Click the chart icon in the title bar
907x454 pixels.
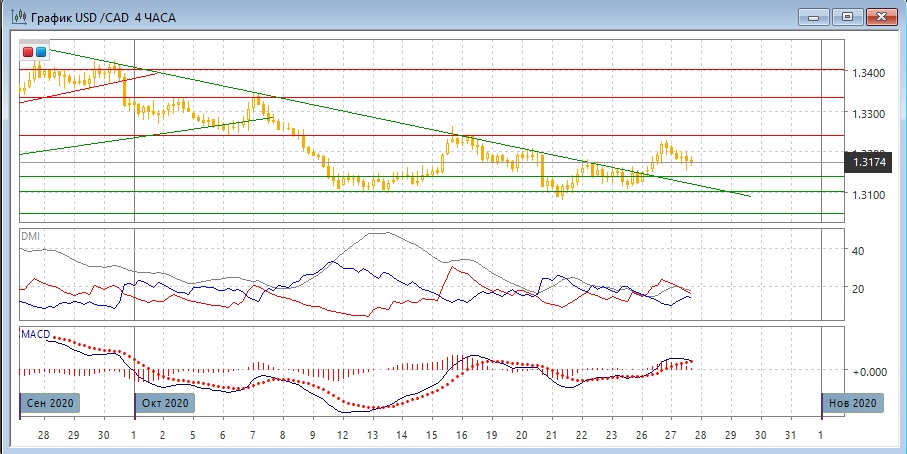pos(18,17)
